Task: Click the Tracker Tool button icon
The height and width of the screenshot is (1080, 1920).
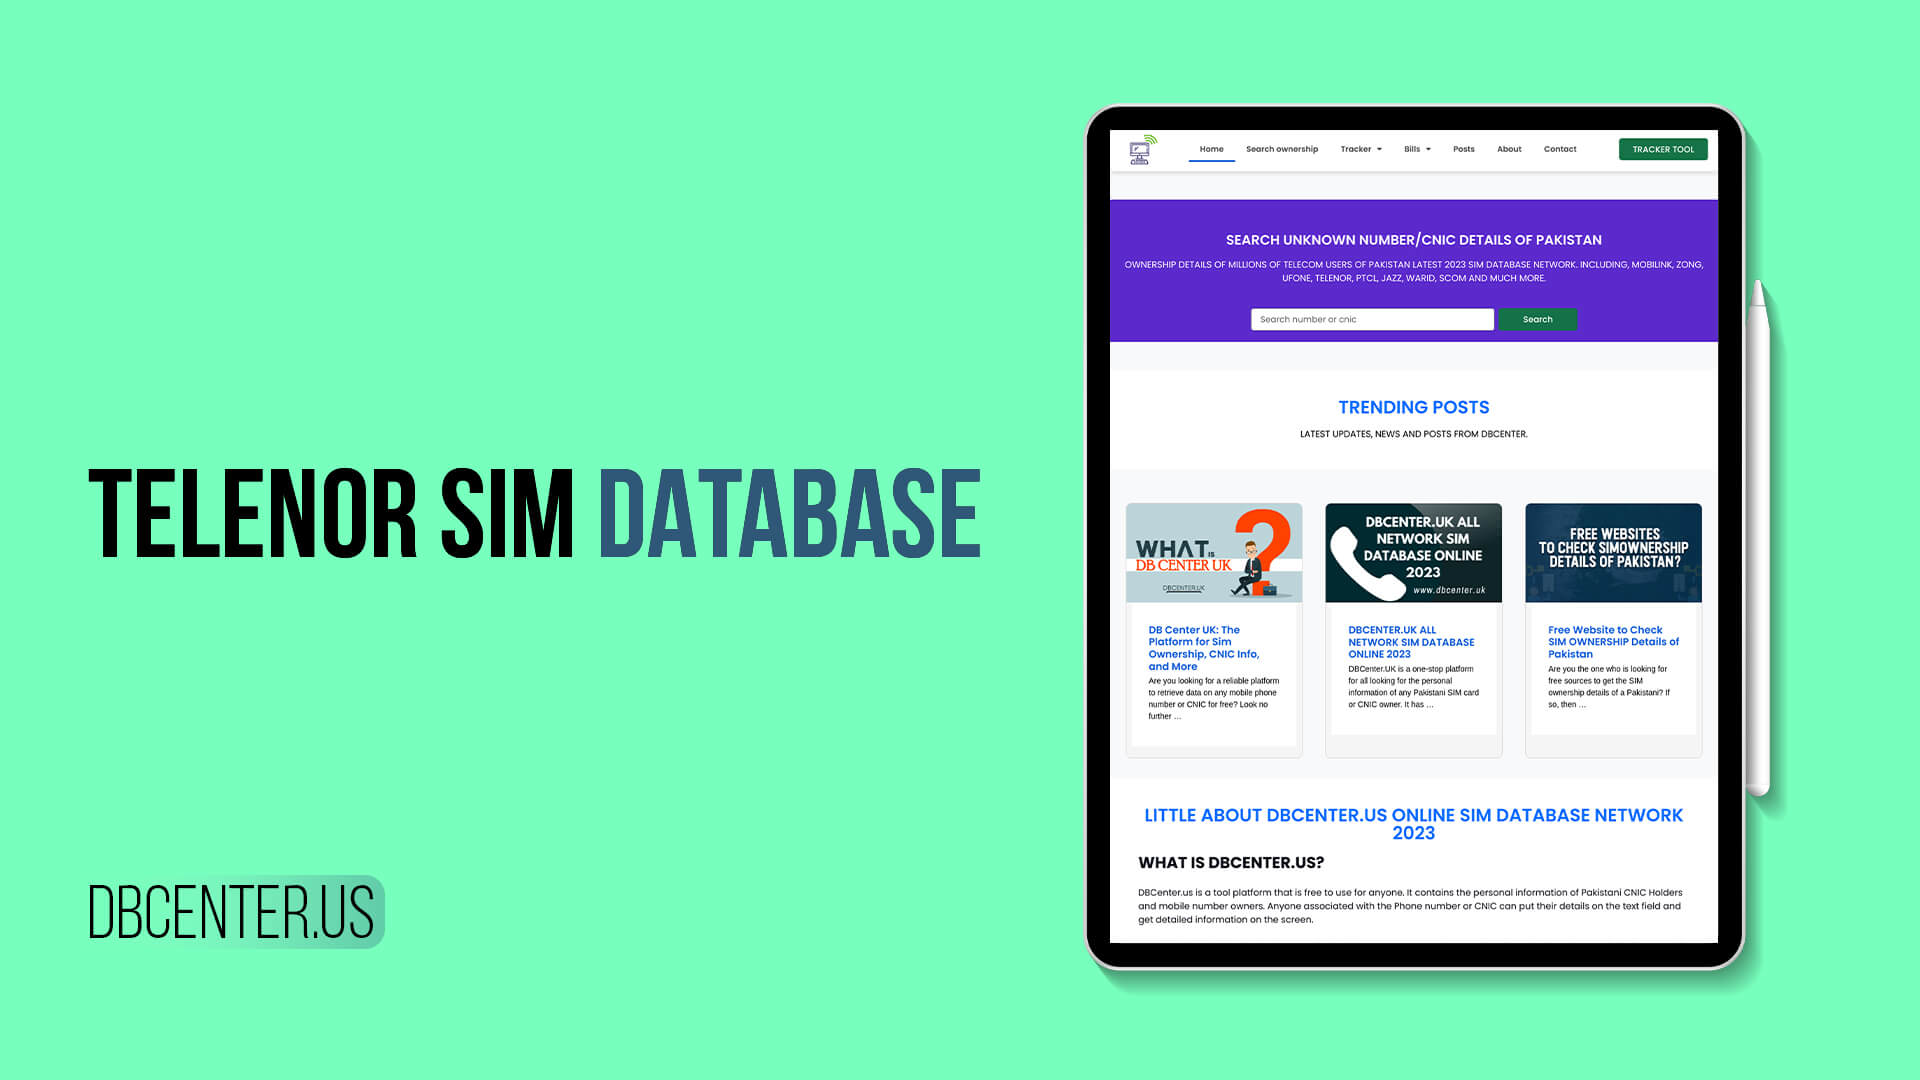Action: click(1664, 148)
